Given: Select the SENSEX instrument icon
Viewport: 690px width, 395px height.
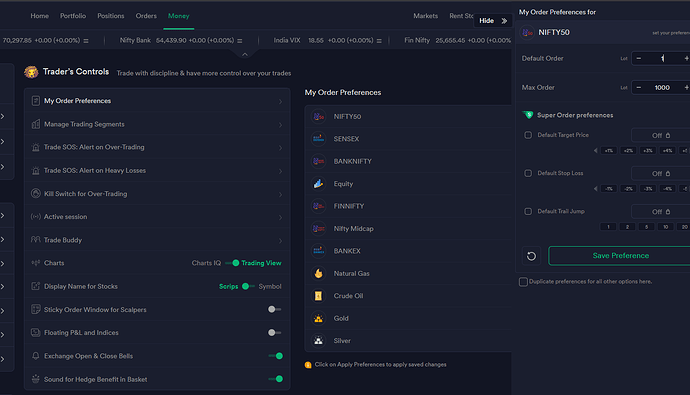Looking at the screenshot, I should (318, 139).
